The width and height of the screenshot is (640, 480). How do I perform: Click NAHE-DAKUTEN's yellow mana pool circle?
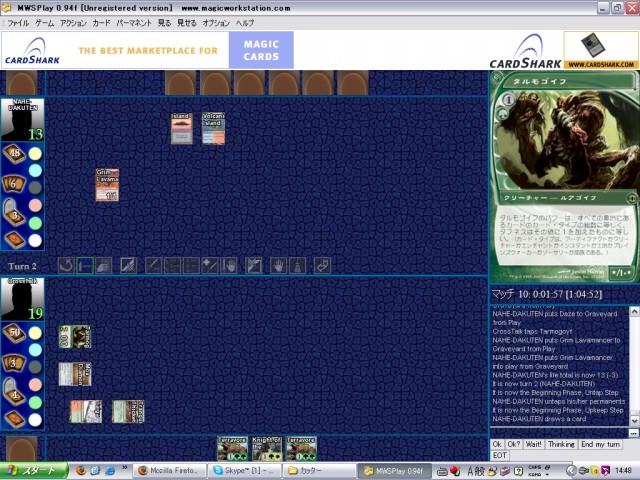click(36, 154)
